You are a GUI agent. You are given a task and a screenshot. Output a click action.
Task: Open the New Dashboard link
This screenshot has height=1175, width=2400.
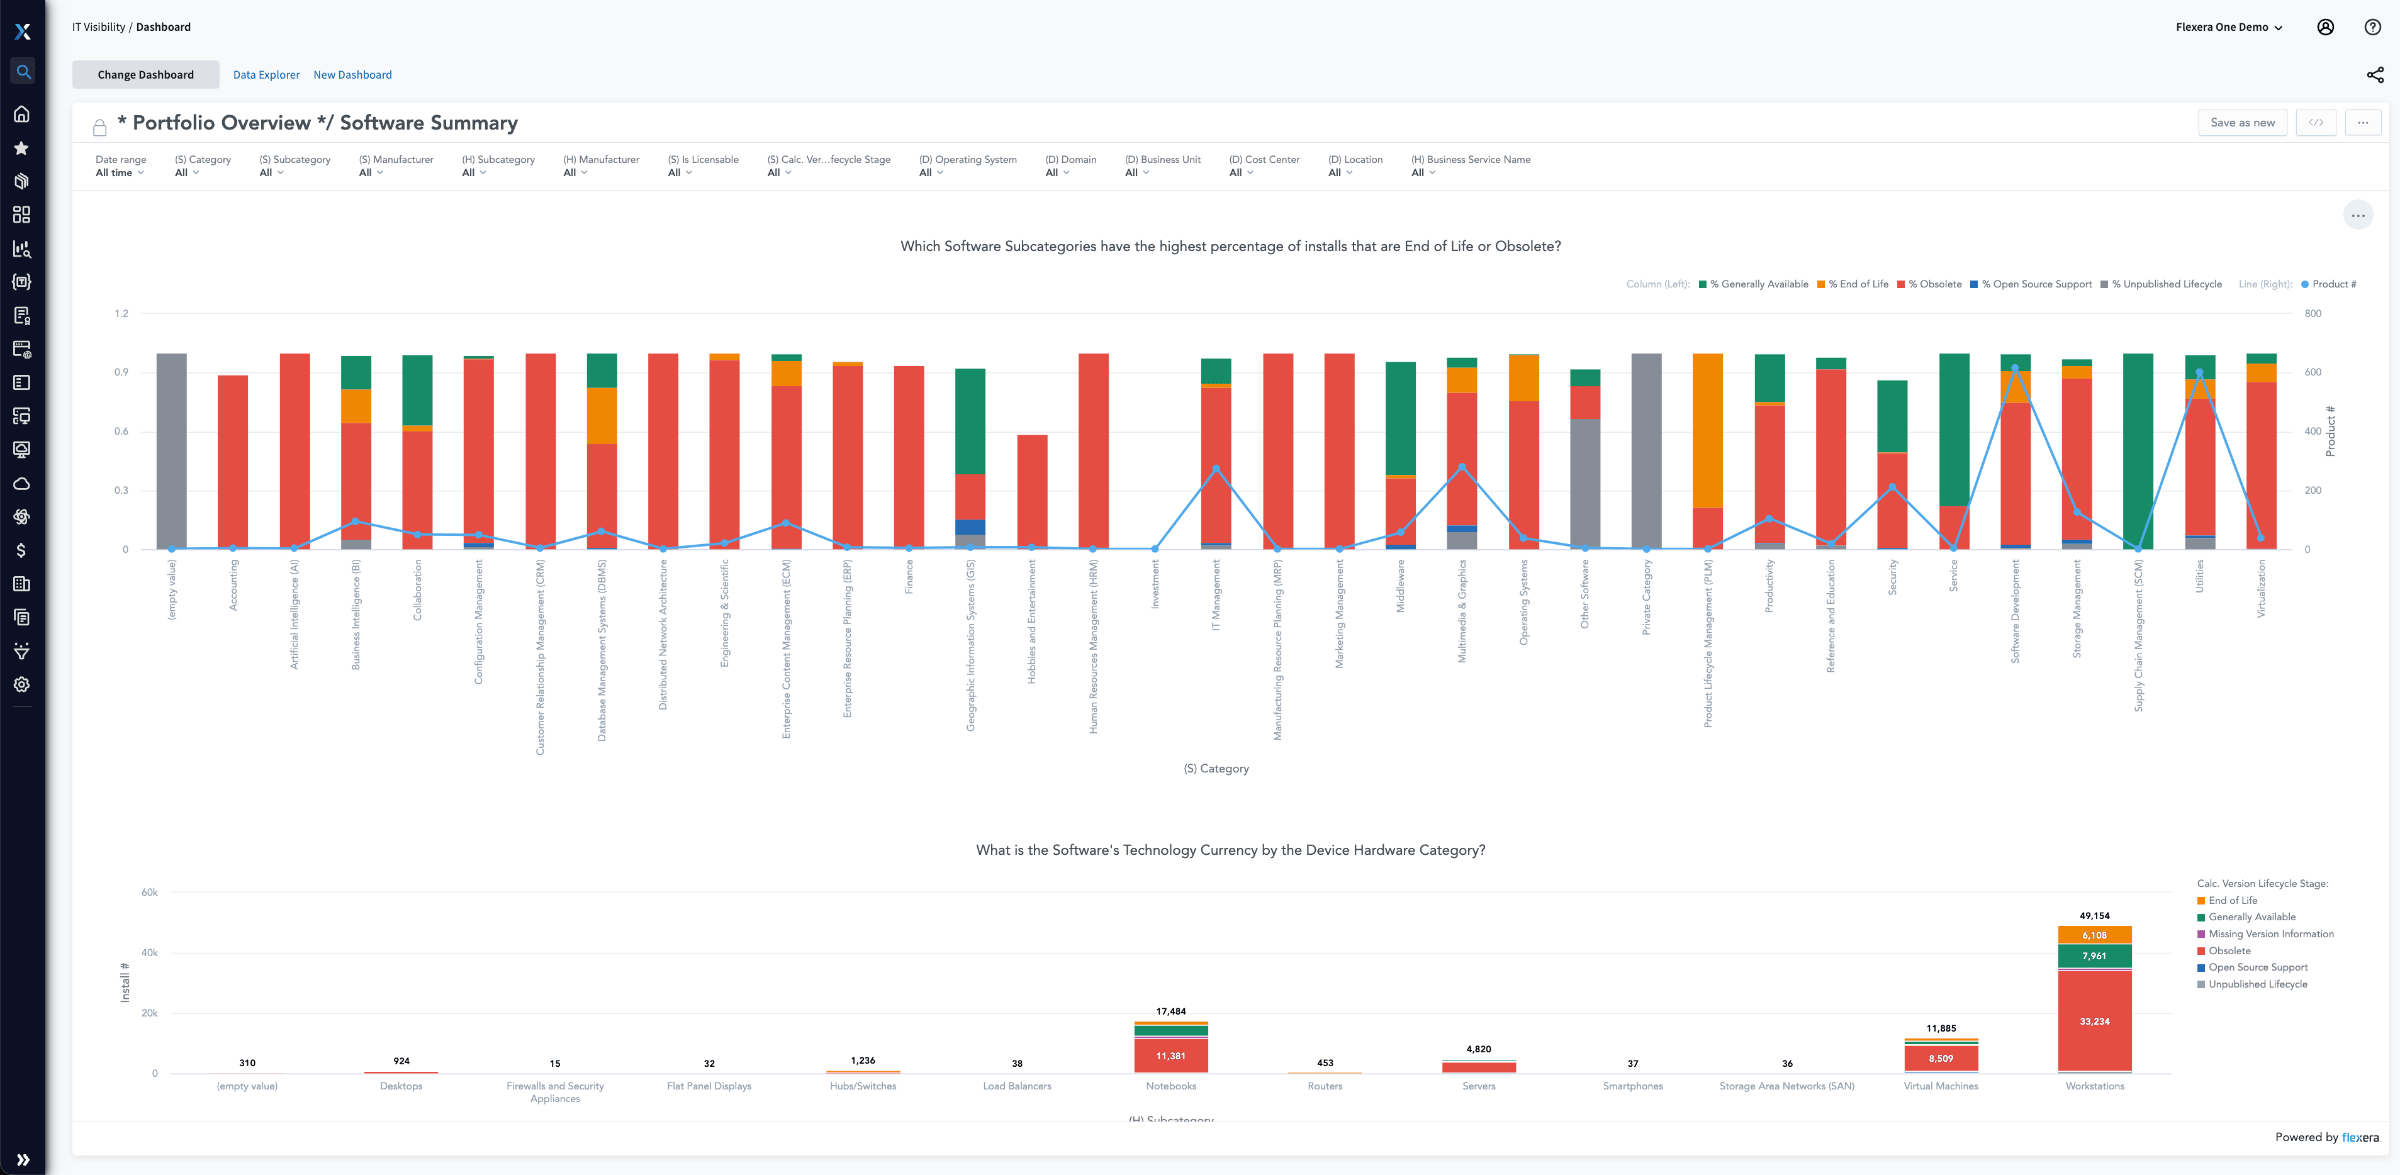[352, 75]
